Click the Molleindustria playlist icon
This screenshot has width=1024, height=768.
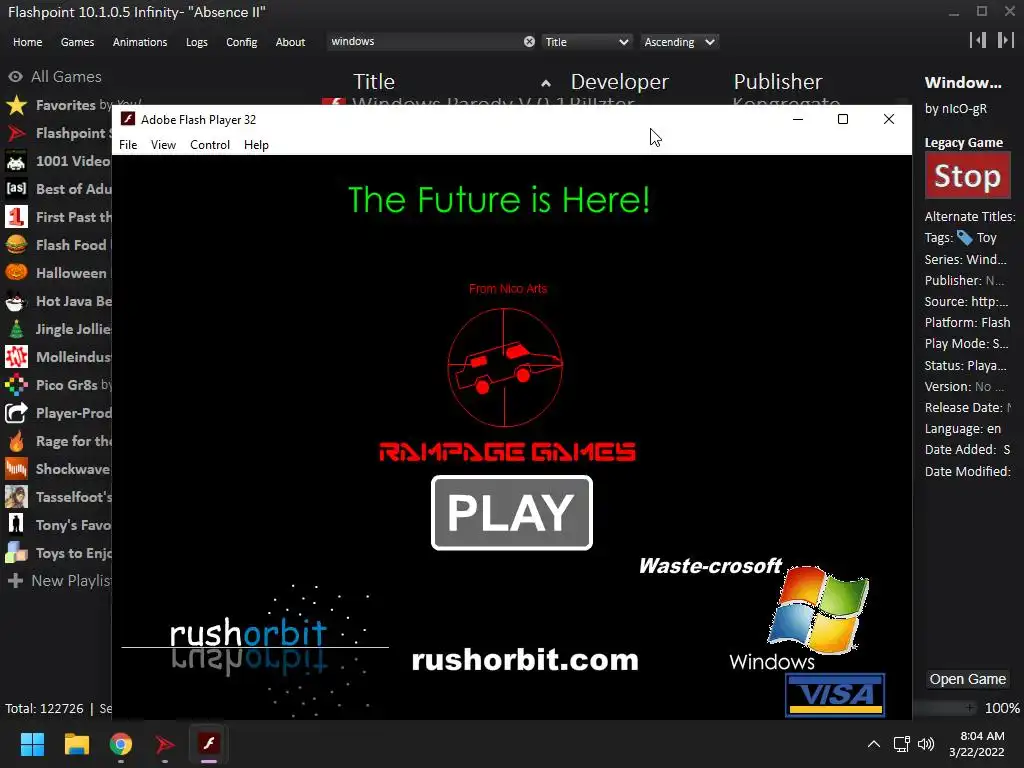click(16, 357)
